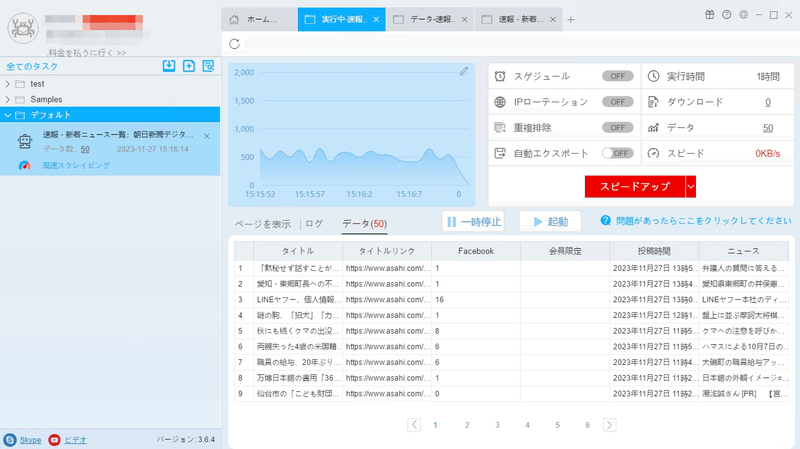Click the import task icon in sidebar header

click(x=169, y=66)
